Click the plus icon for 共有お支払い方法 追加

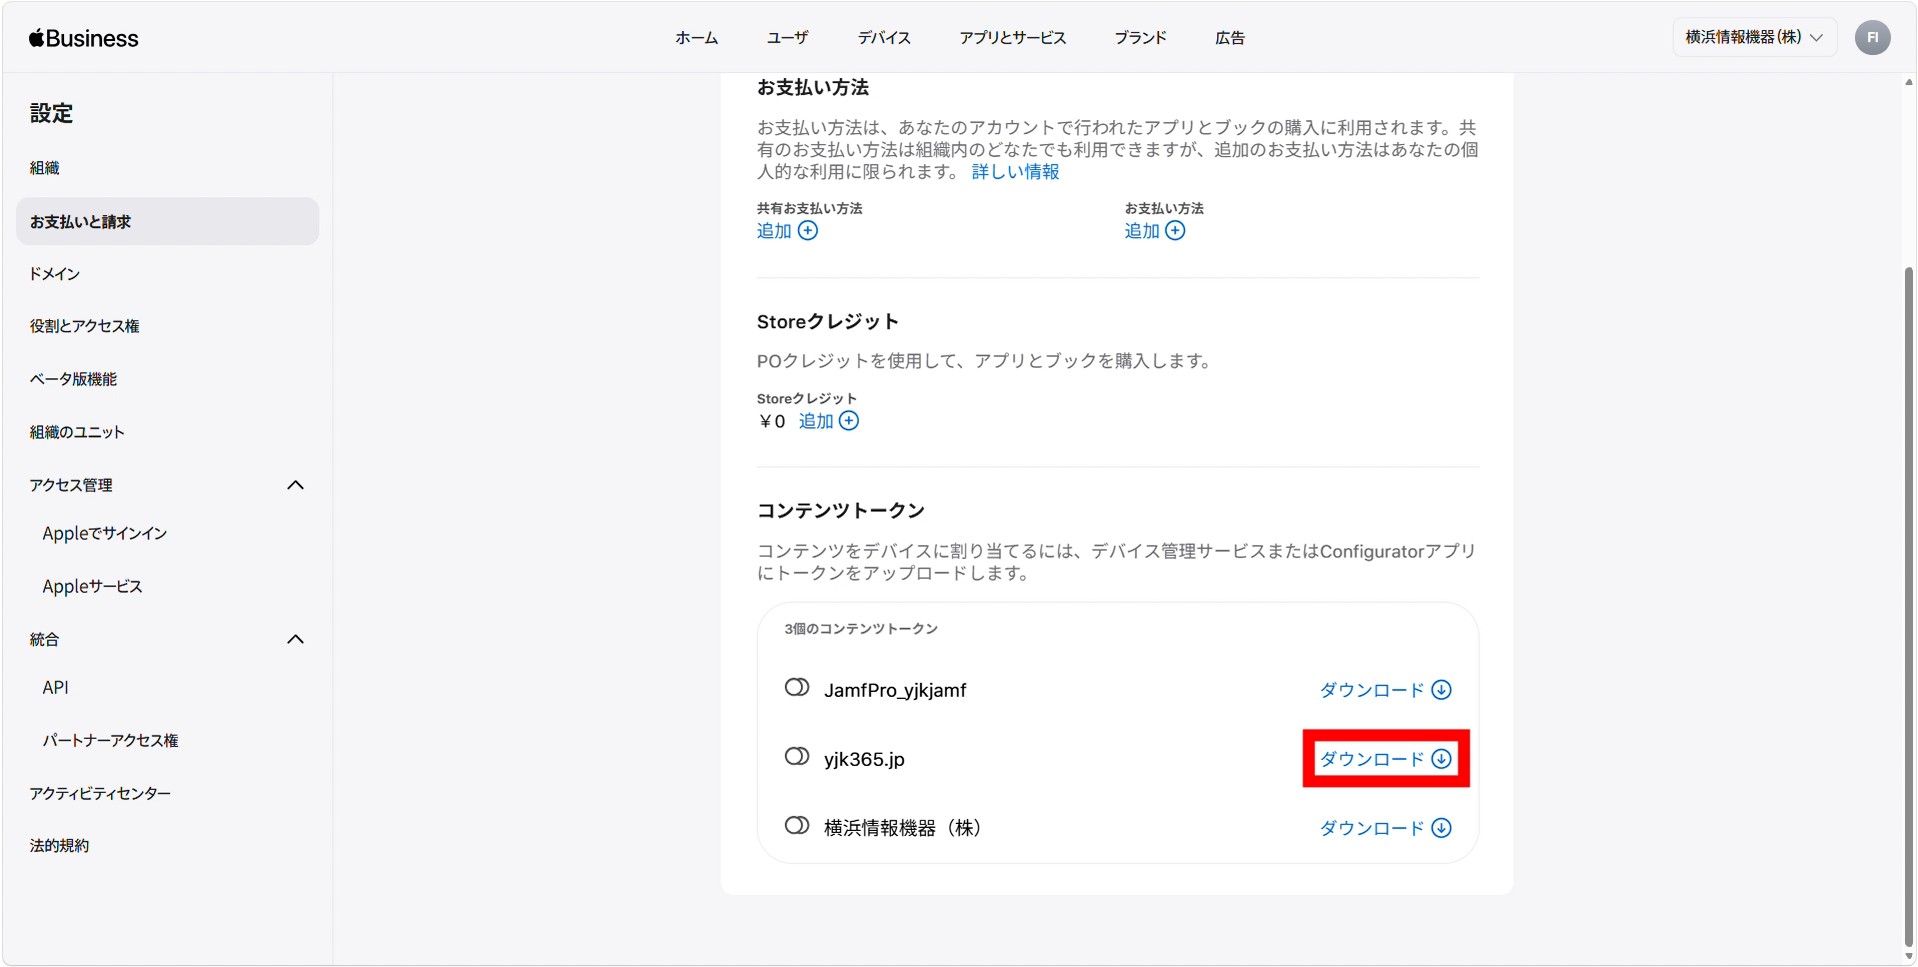point(808,231)
